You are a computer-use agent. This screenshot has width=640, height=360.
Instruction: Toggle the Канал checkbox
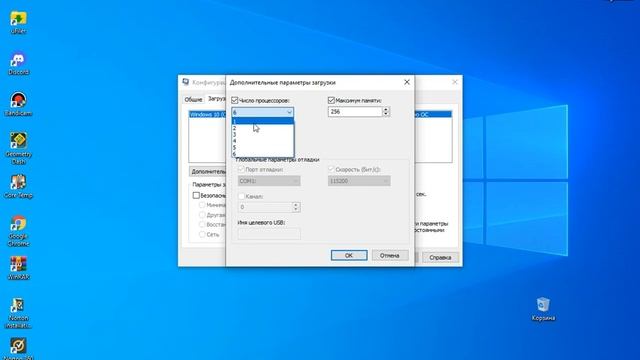(241, 196)
